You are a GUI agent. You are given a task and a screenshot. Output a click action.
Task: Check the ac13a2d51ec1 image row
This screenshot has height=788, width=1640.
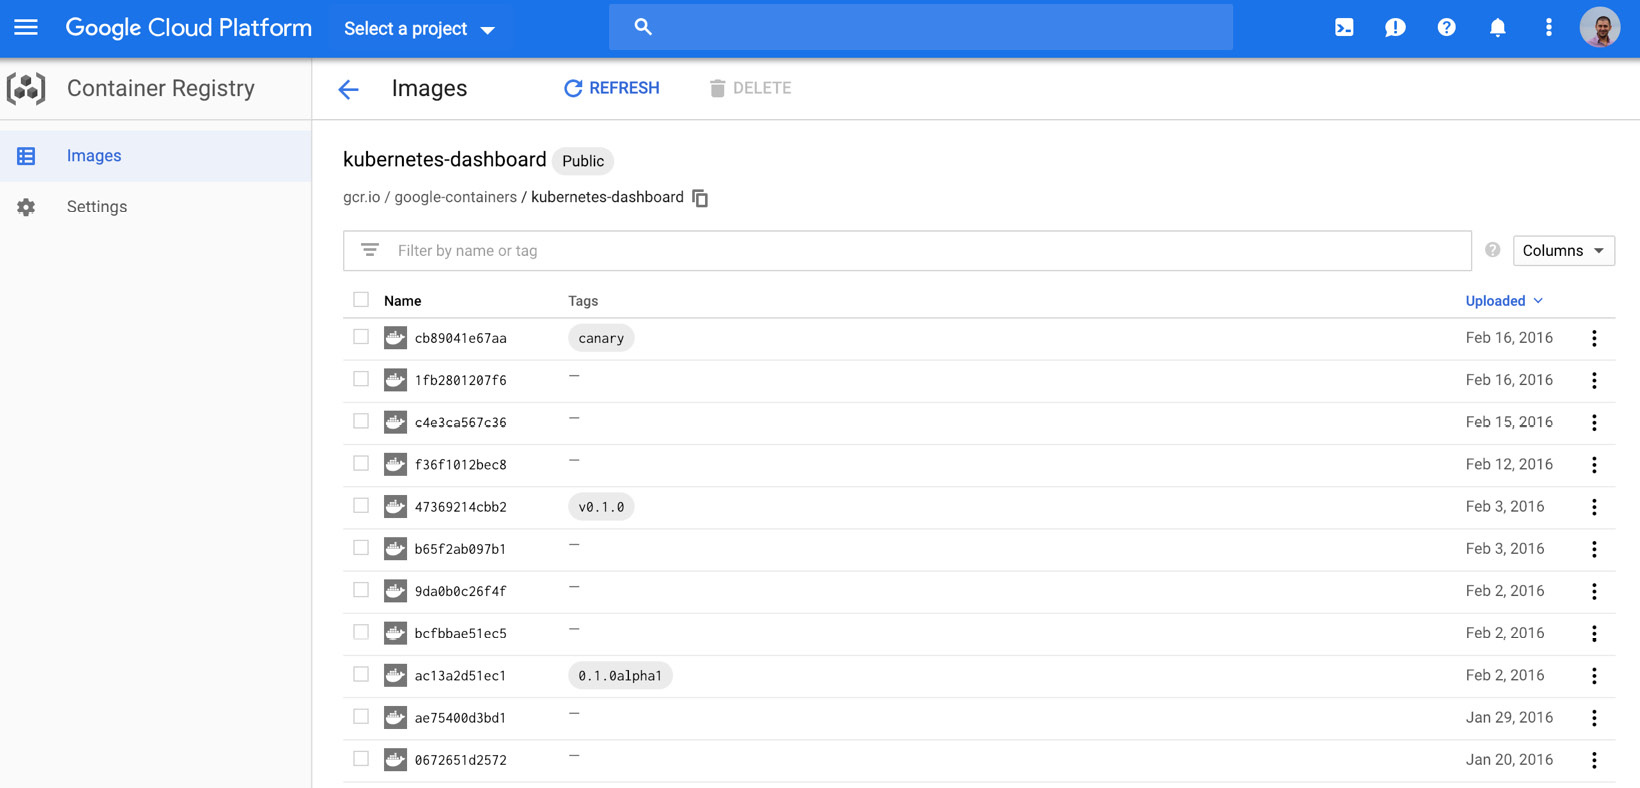click(x=361, y=675)
